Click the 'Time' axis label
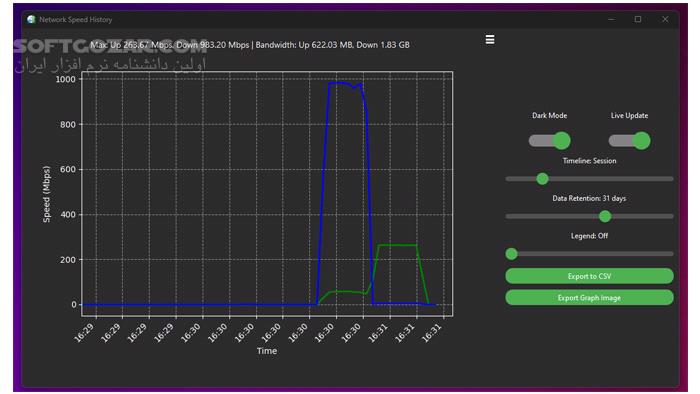This screenshot has width=700, height=394. [x=267, y=351]
